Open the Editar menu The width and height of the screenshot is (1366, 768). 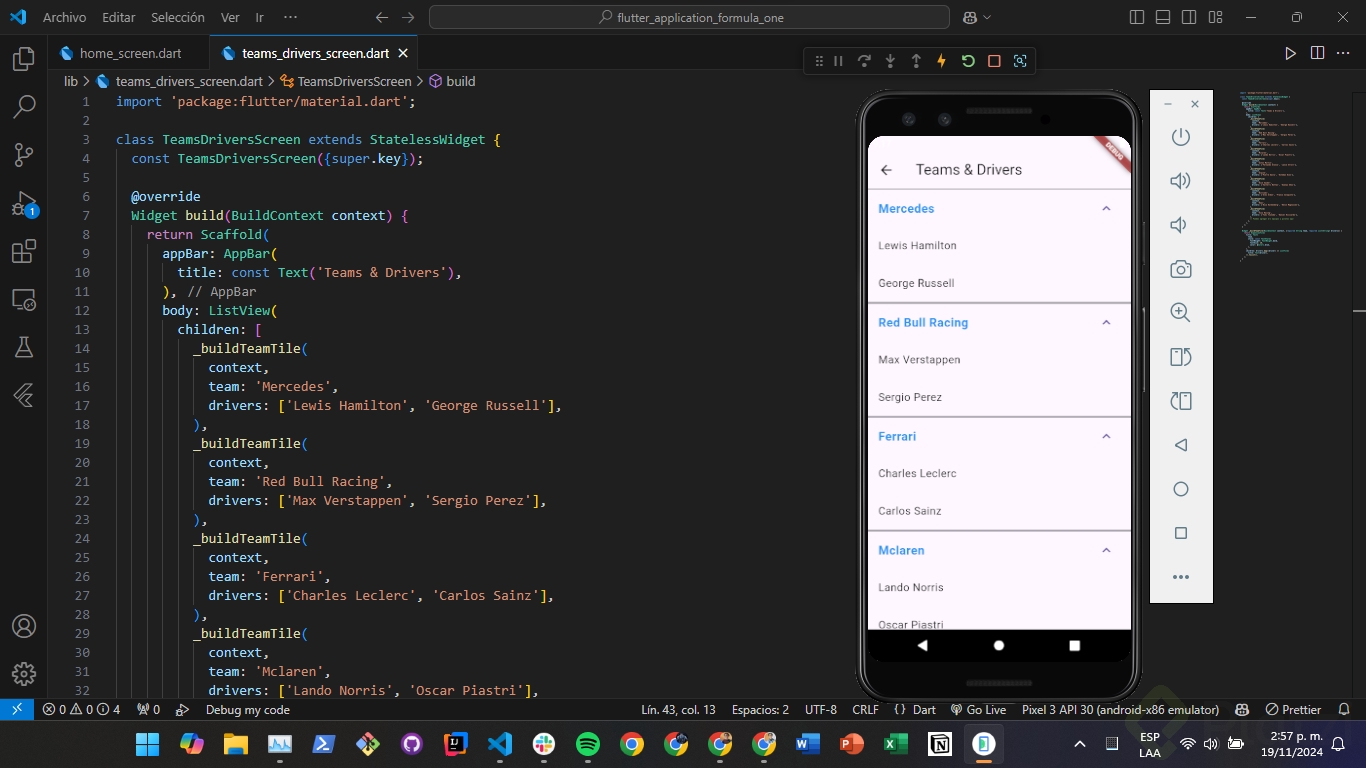pyautogui.click(x=119, y=17)
